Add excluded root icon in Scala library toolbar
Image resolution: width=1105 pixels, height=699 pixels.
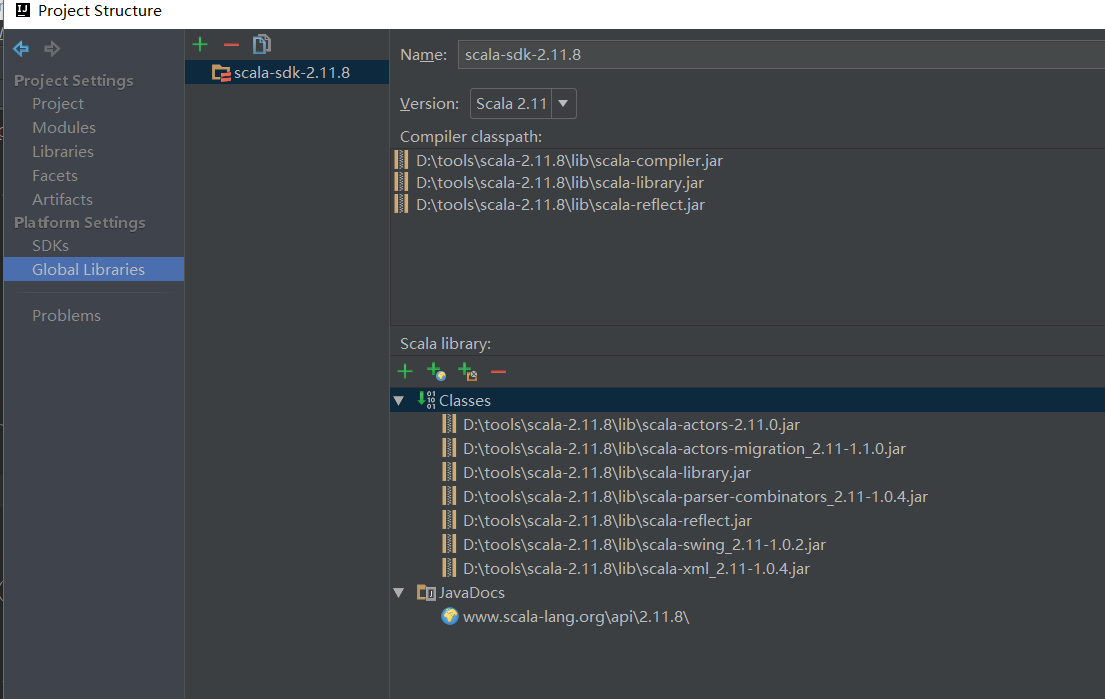467,372
